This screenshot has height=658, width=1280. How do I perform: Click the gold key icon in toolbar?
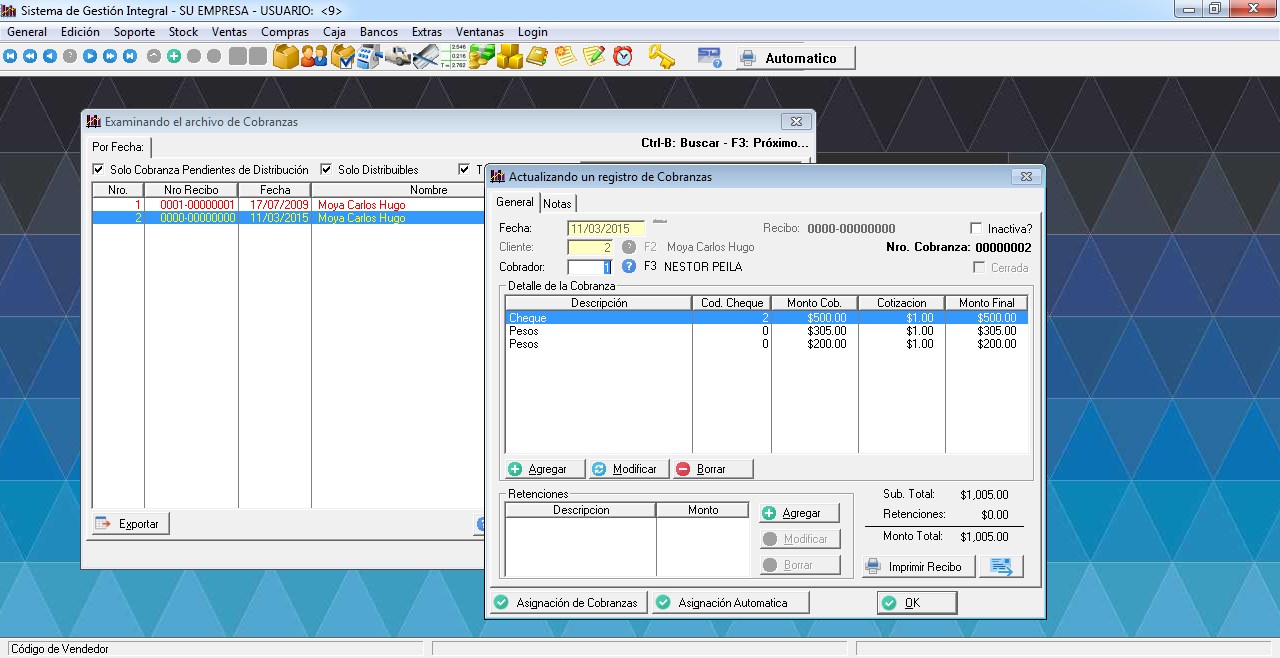pos(661,57)
